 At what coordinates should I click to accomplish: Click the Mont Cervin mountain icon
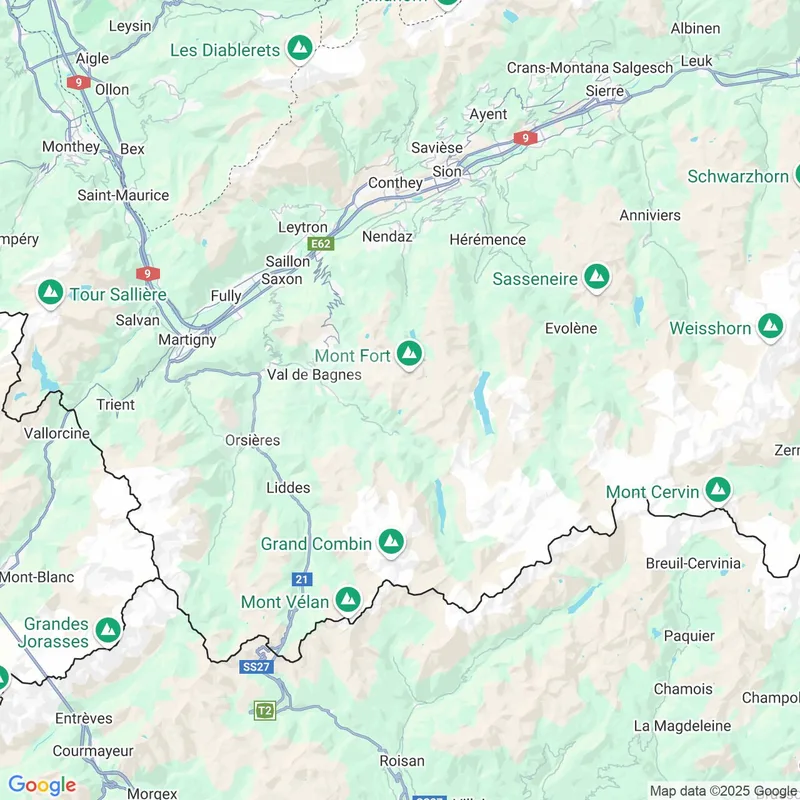(718, 490)
